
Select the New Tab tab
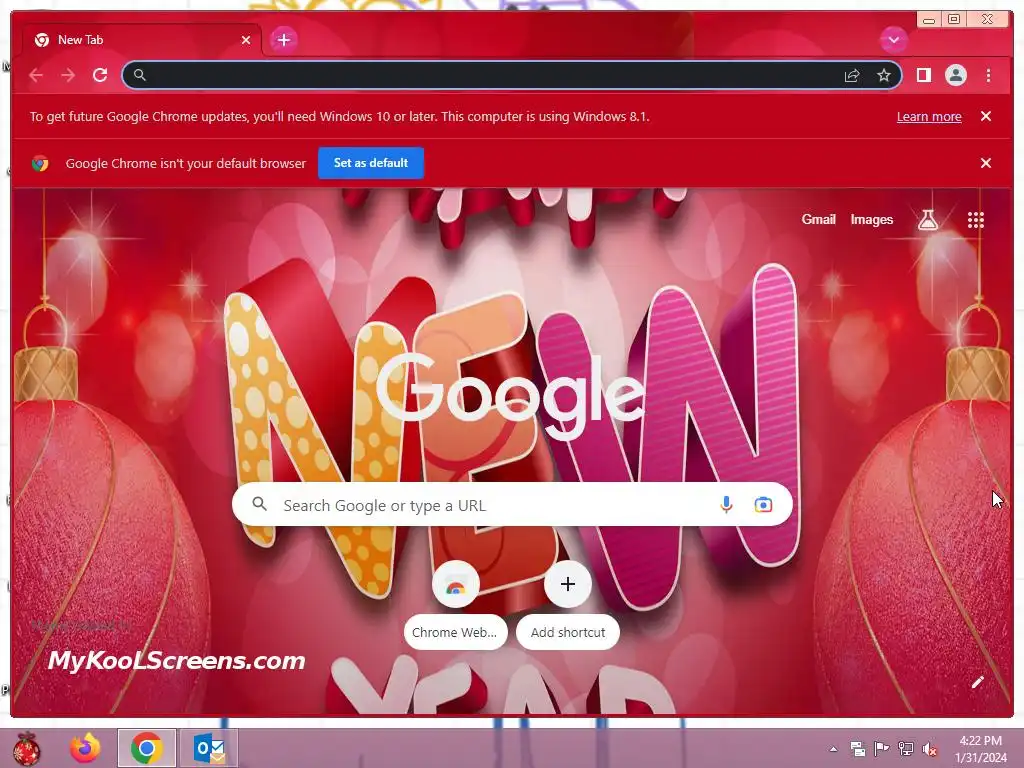[x=142, y=40]
